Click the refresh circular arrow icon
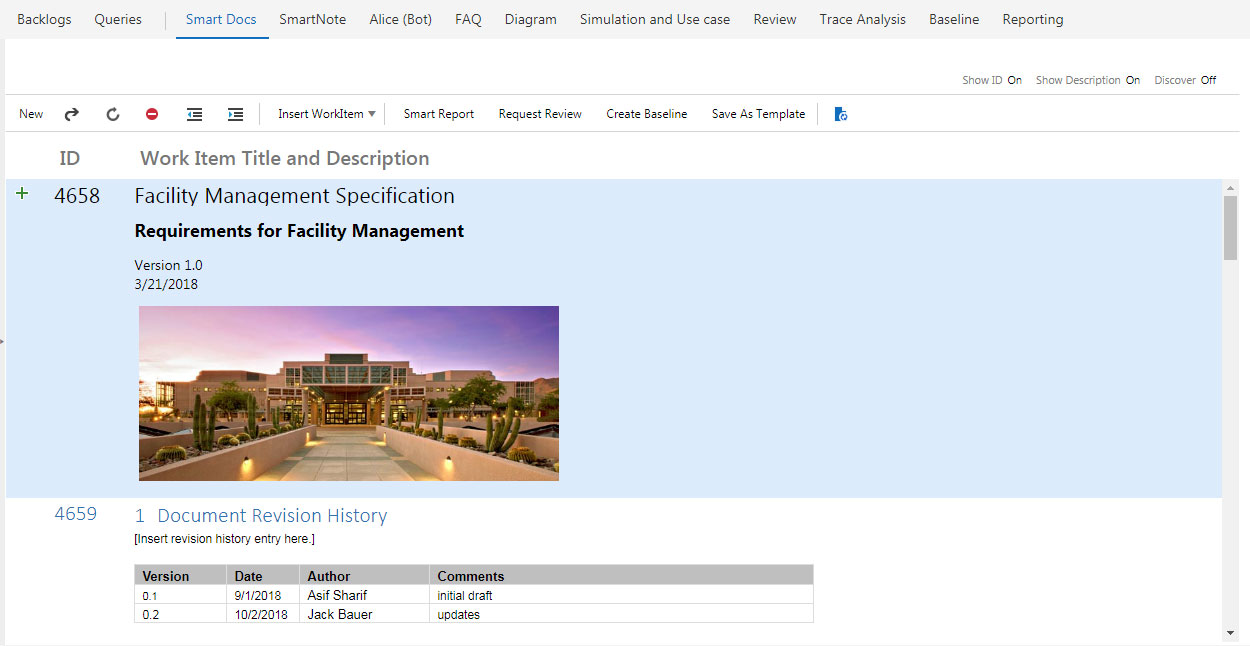The height and width of the screenshot is (646, 1250). coord(113,114)
